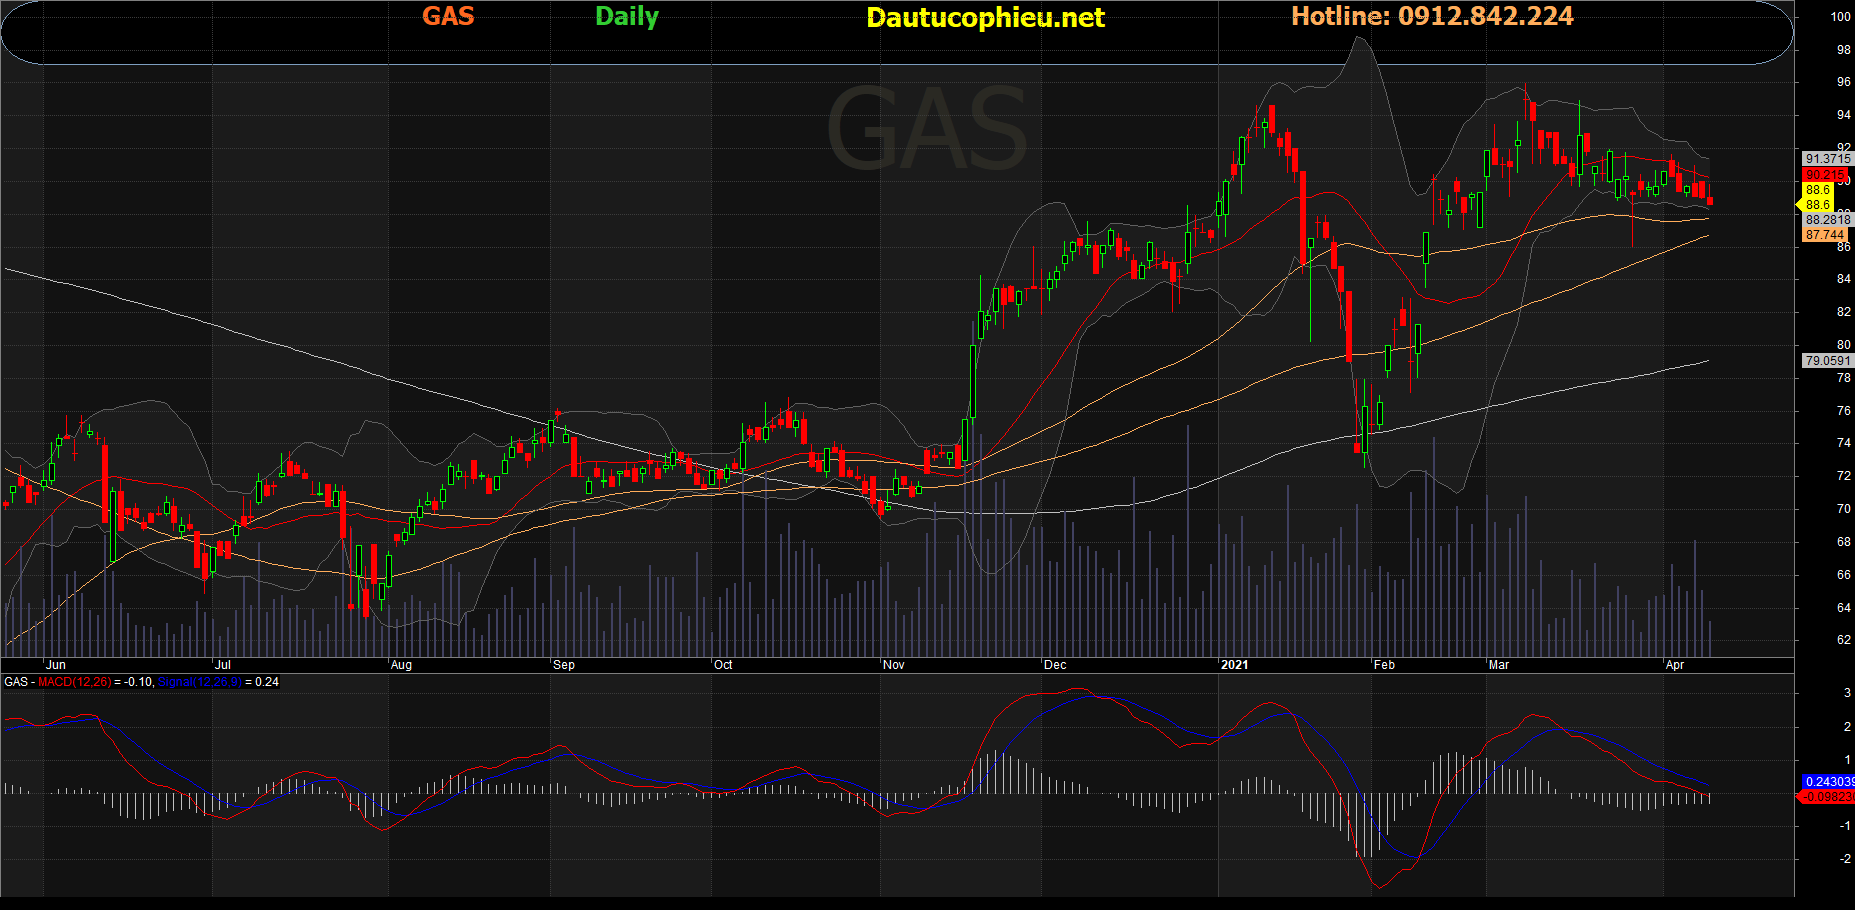Click the 80 price axis value
The height and width of the screenshot is (910, 1855).
click(x=1844, y=346)
